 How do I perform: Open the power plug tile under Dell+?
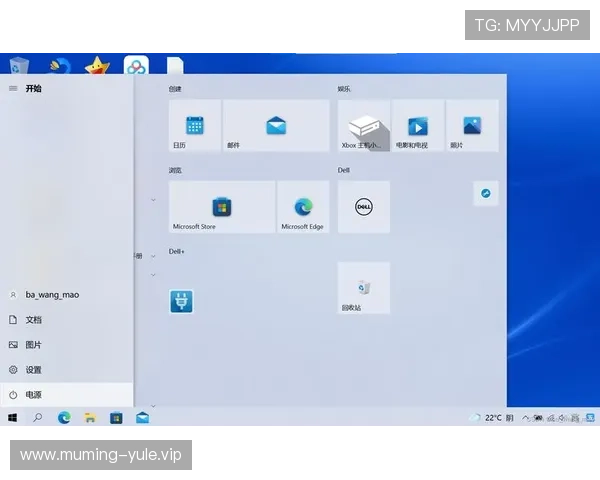(x=181, y=302)
